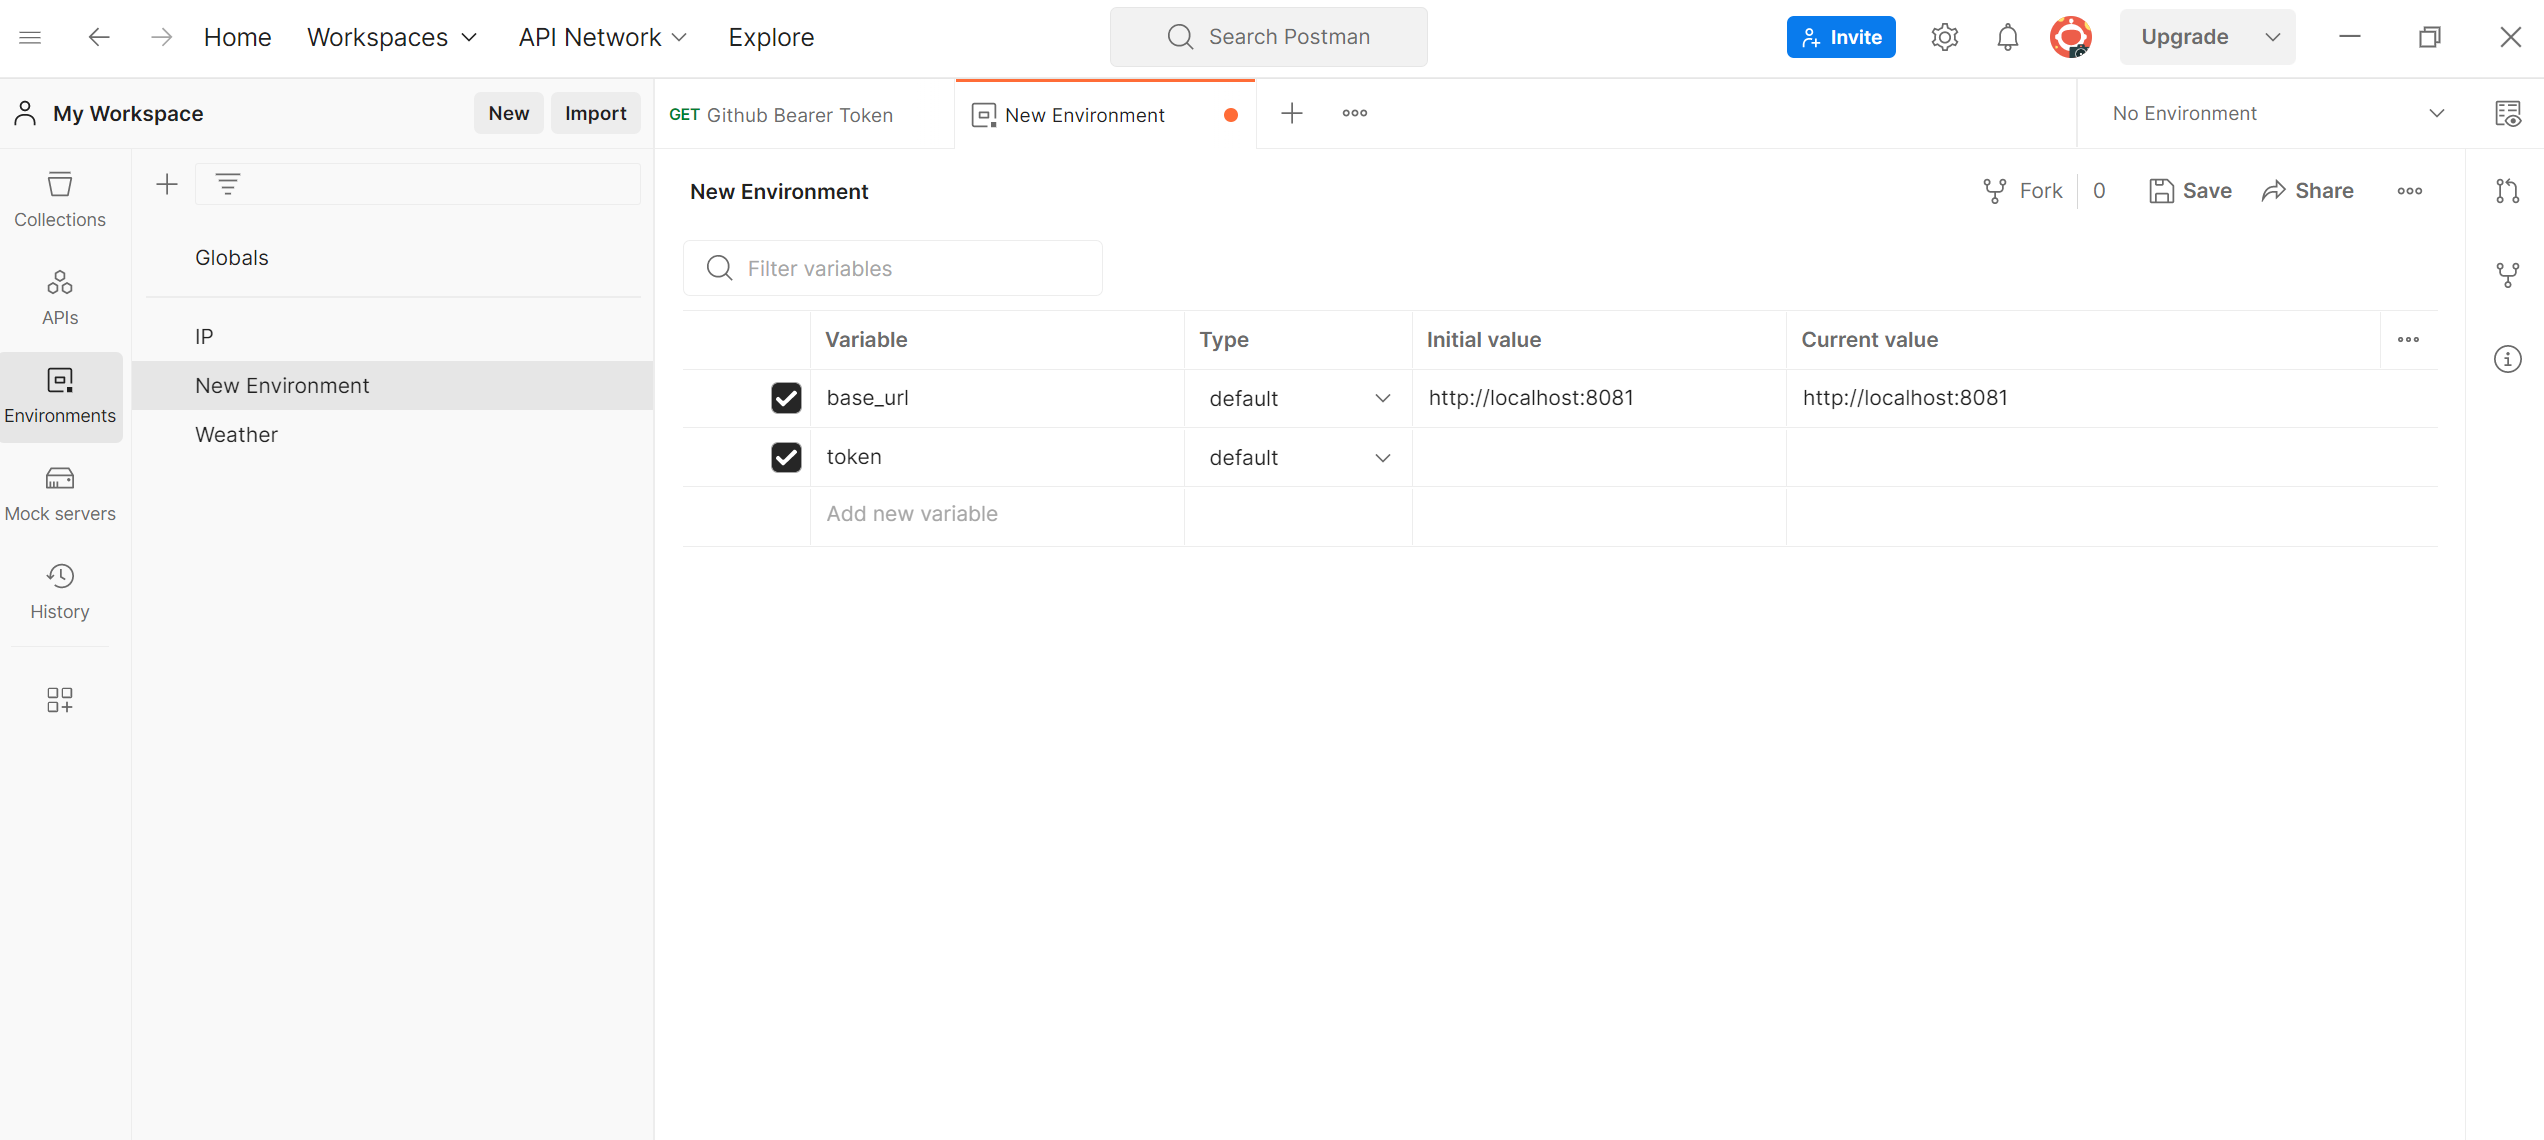The height and width of the screenshot is (1140, 2544).
Task: View request History panel
Action: (60, 590)
